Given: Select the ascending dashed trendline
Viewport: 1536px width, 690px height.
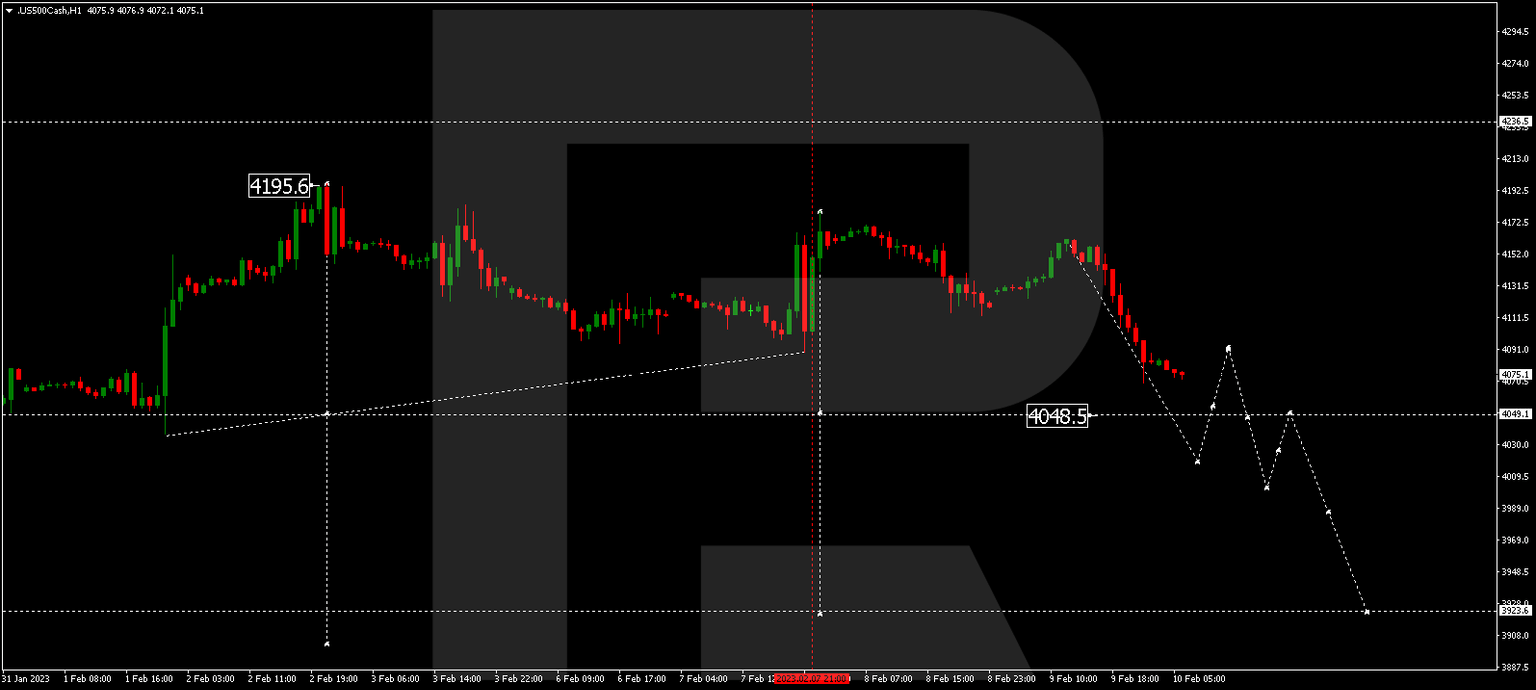Looking at the screenshot, I should coord(500,393).
